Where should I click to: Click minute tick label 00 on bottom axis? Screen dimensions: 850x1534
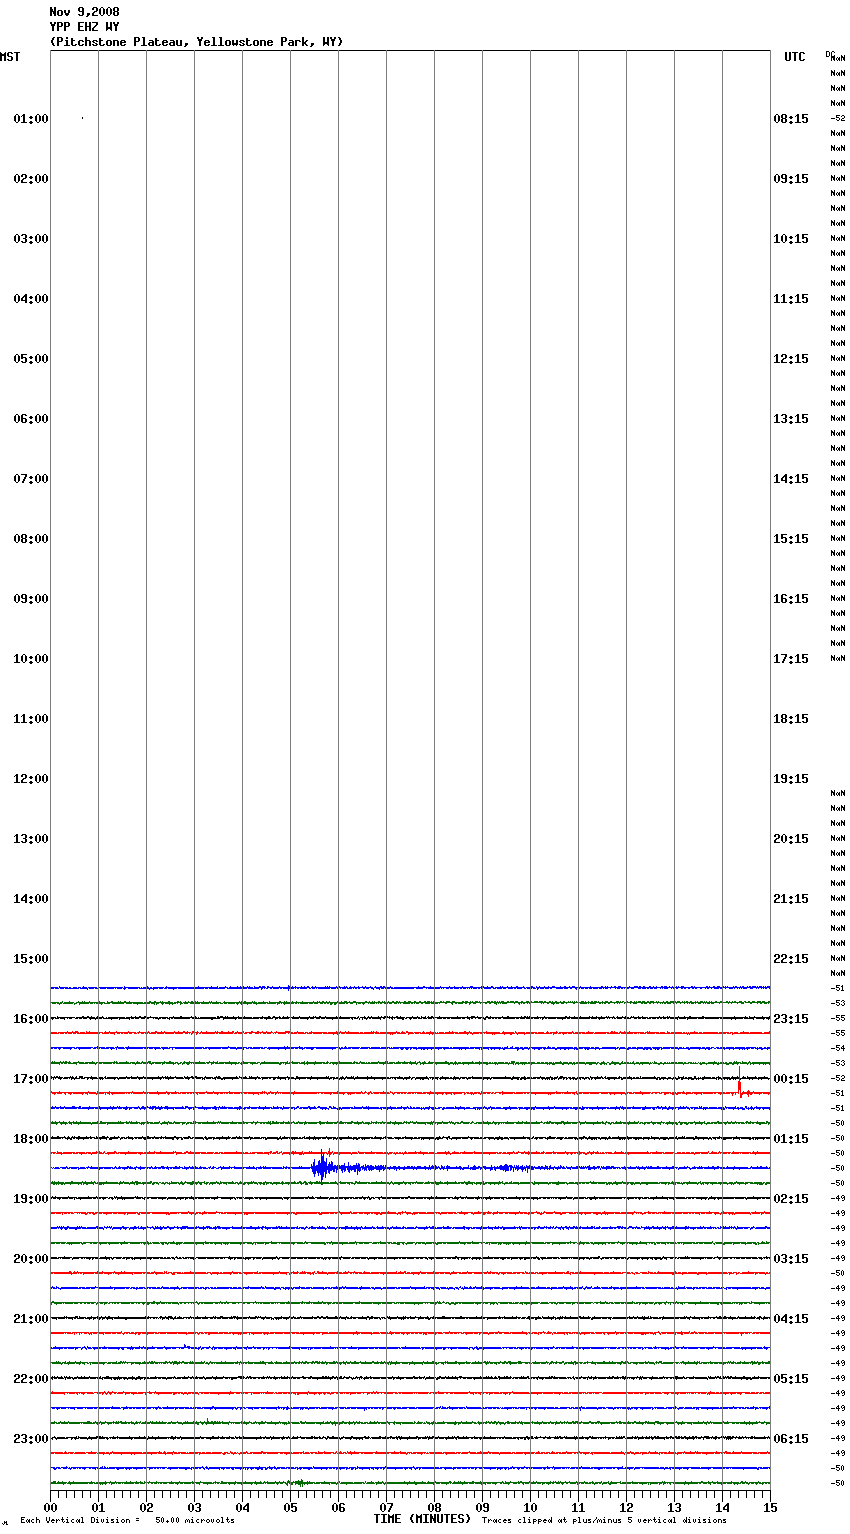coord(50,1507)
